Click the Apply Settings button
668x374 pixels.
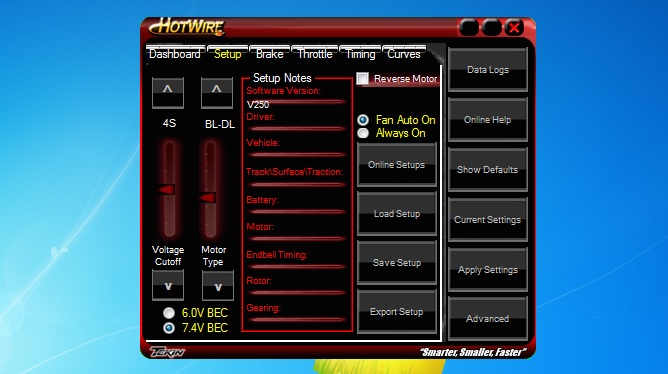pos(488,270)
